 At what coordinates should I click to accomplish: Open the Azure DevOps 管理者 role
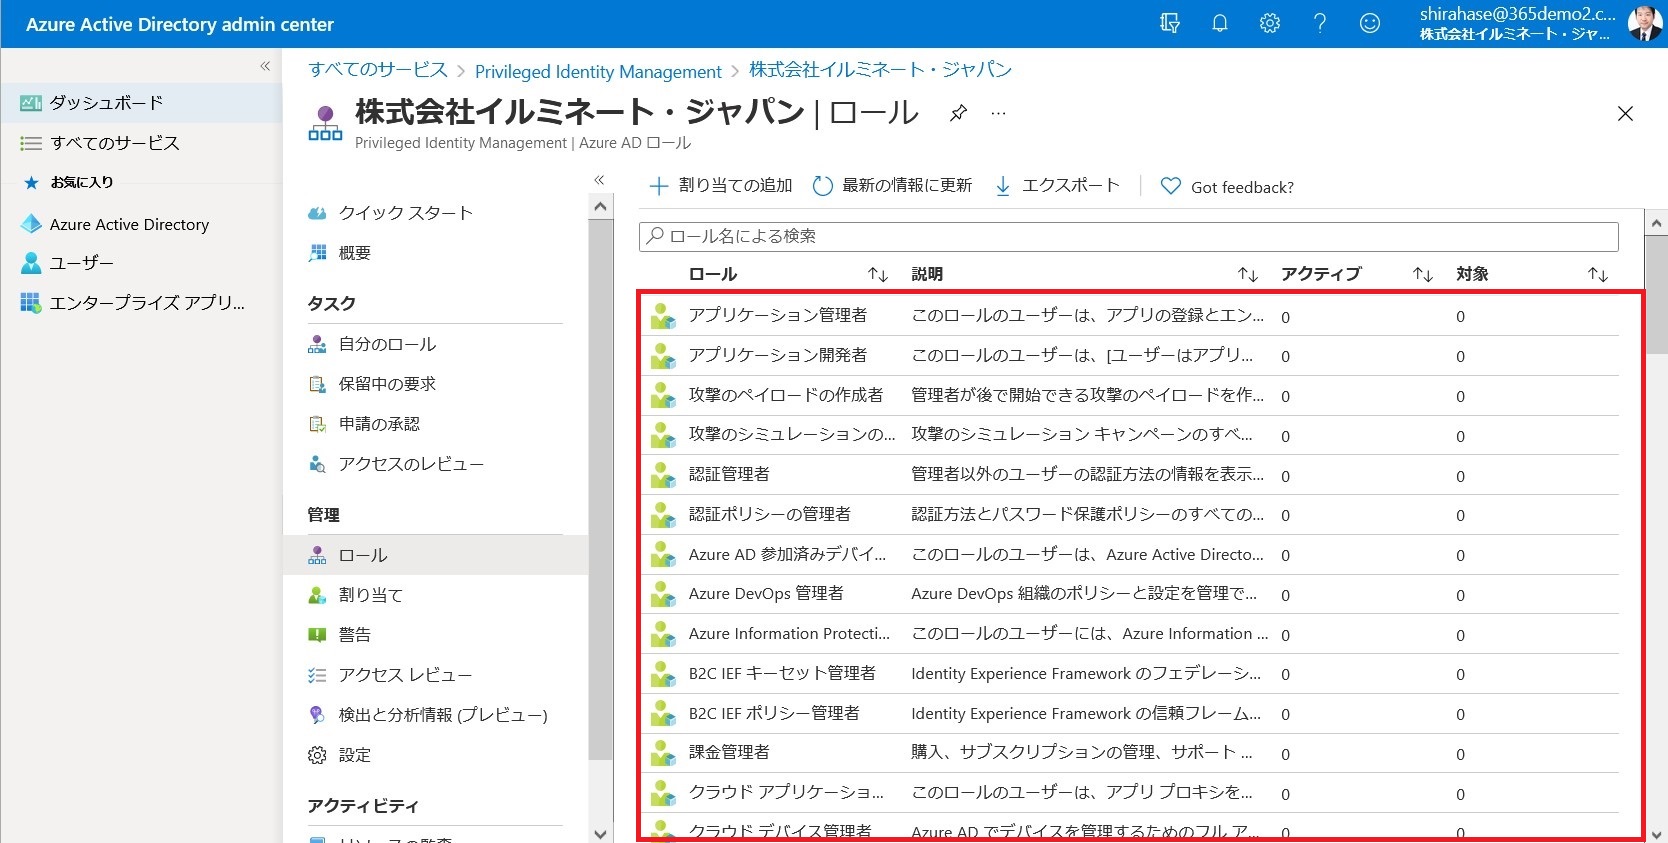pos(766,593)
